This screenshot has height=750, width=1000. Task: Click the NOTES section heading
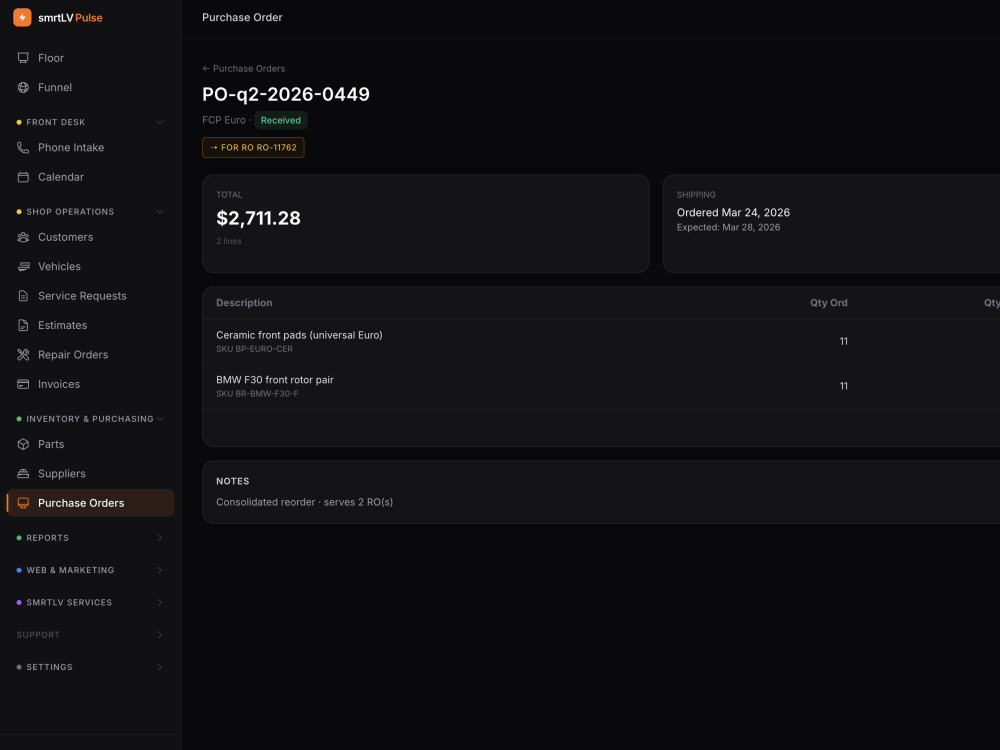point(233,482)
